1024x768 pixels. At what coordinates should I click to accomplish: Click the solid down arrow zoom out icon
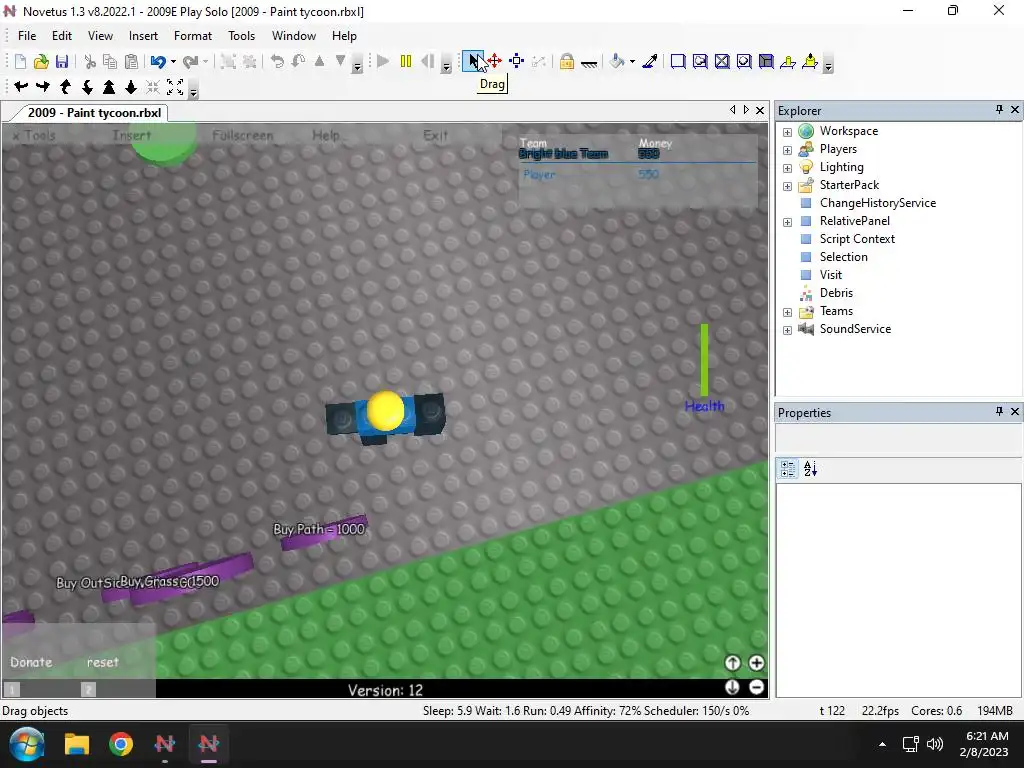(x=131, y=86)
